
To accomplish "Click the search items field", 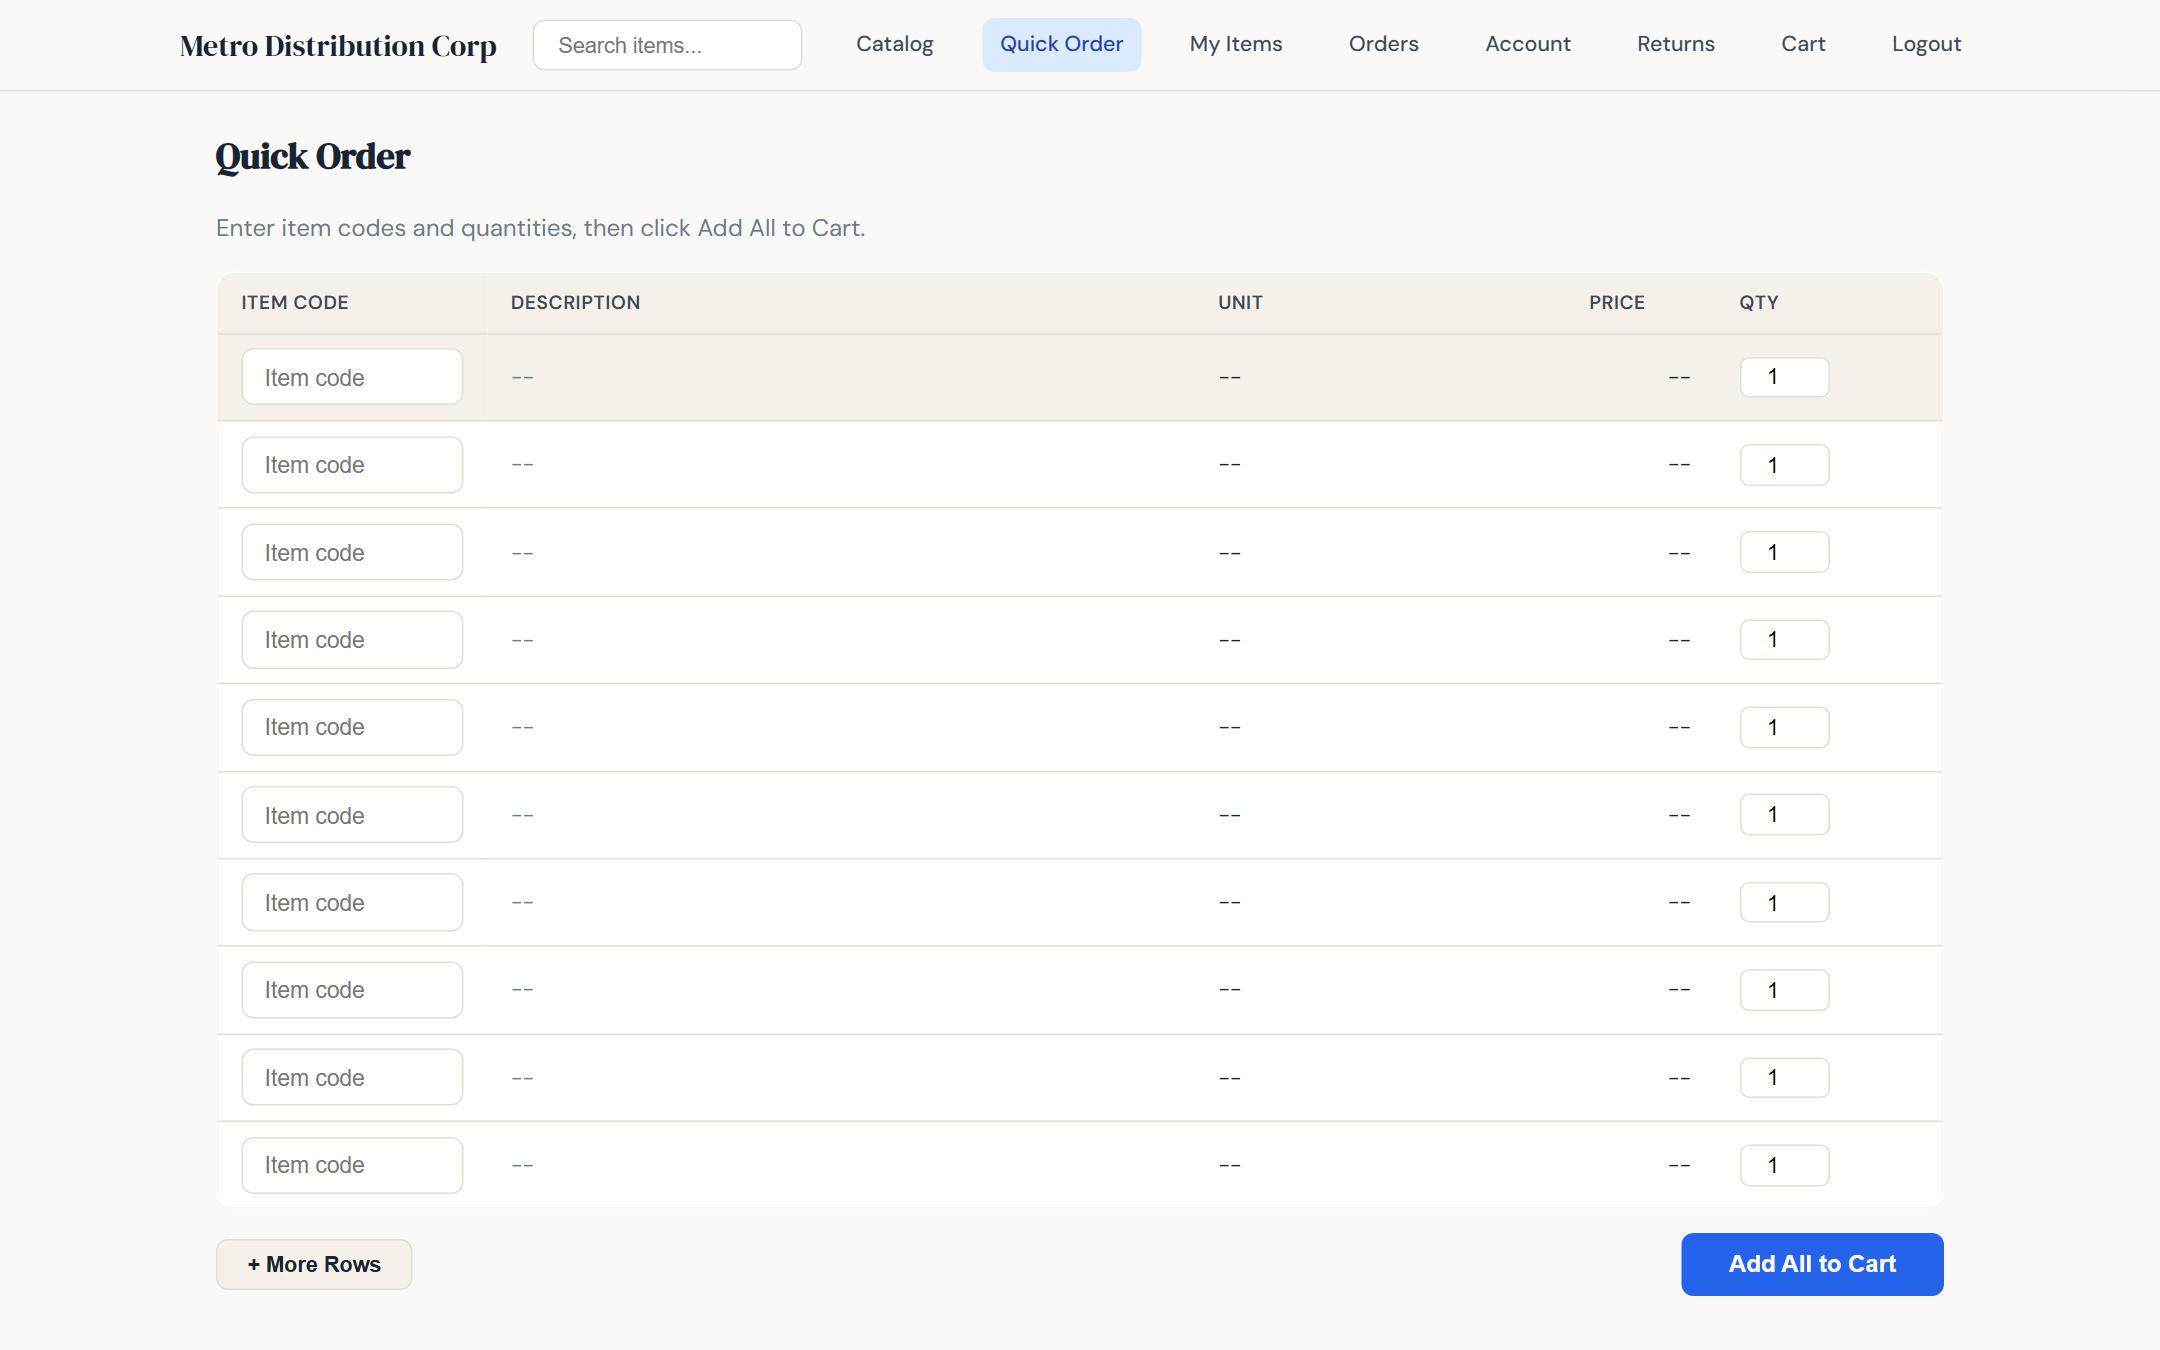I will pos(666,44).
